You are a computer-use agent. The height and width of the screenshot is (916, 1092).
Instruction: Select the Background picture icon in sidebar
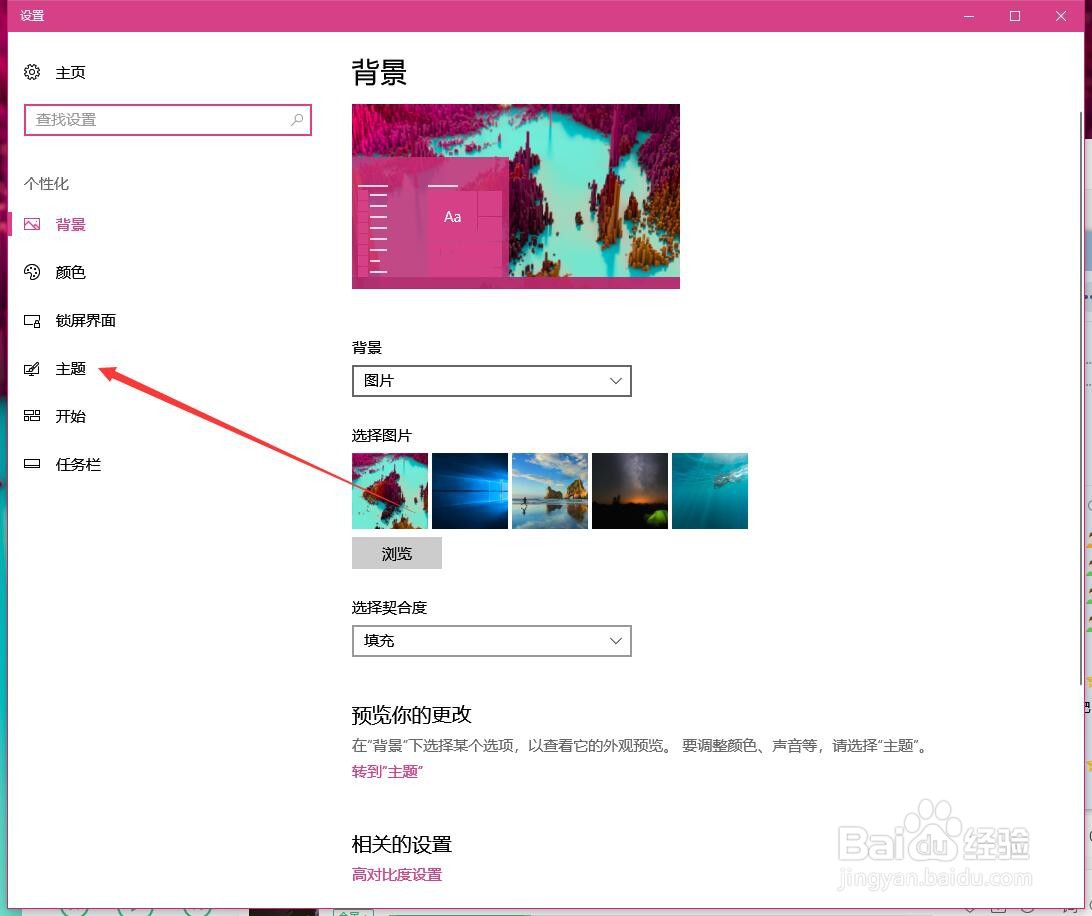(x=32, y=224)
